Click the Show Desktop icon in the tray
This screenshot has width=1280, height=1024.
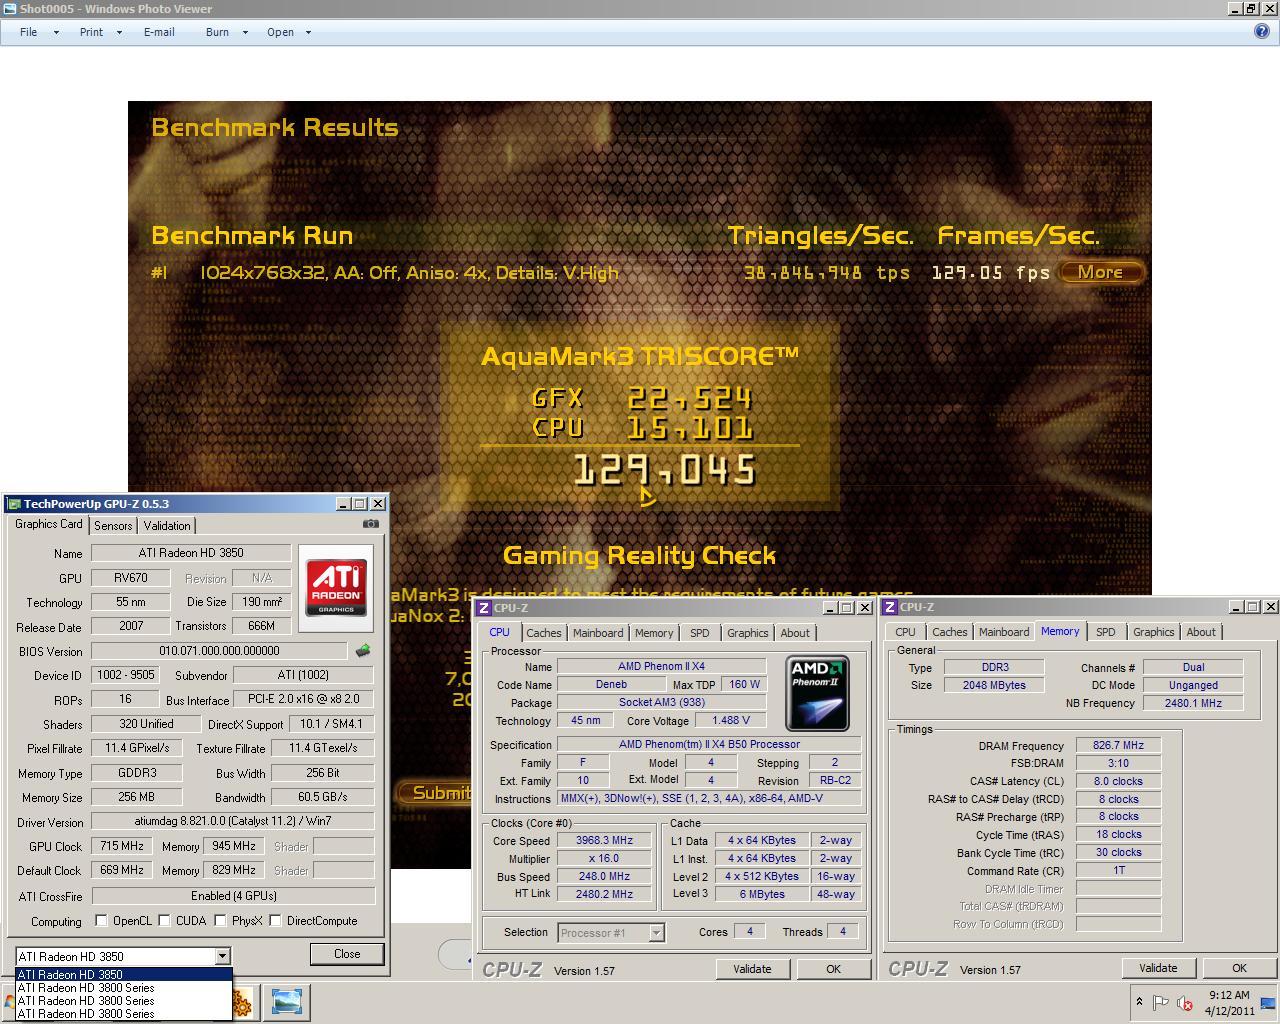[1268, 1002]
